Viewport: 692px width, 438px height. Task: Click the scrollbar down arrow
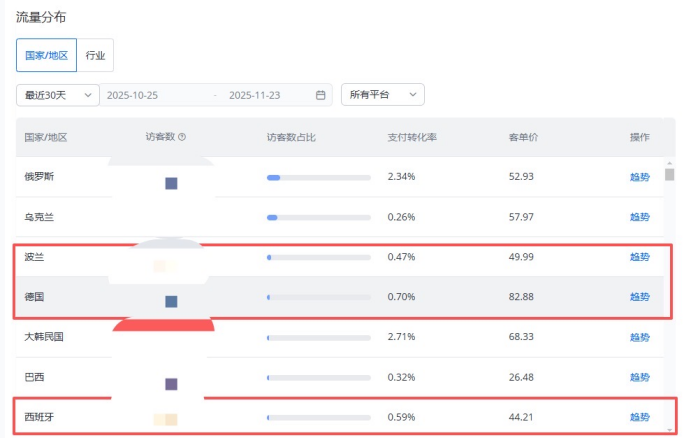pos(669,430)
